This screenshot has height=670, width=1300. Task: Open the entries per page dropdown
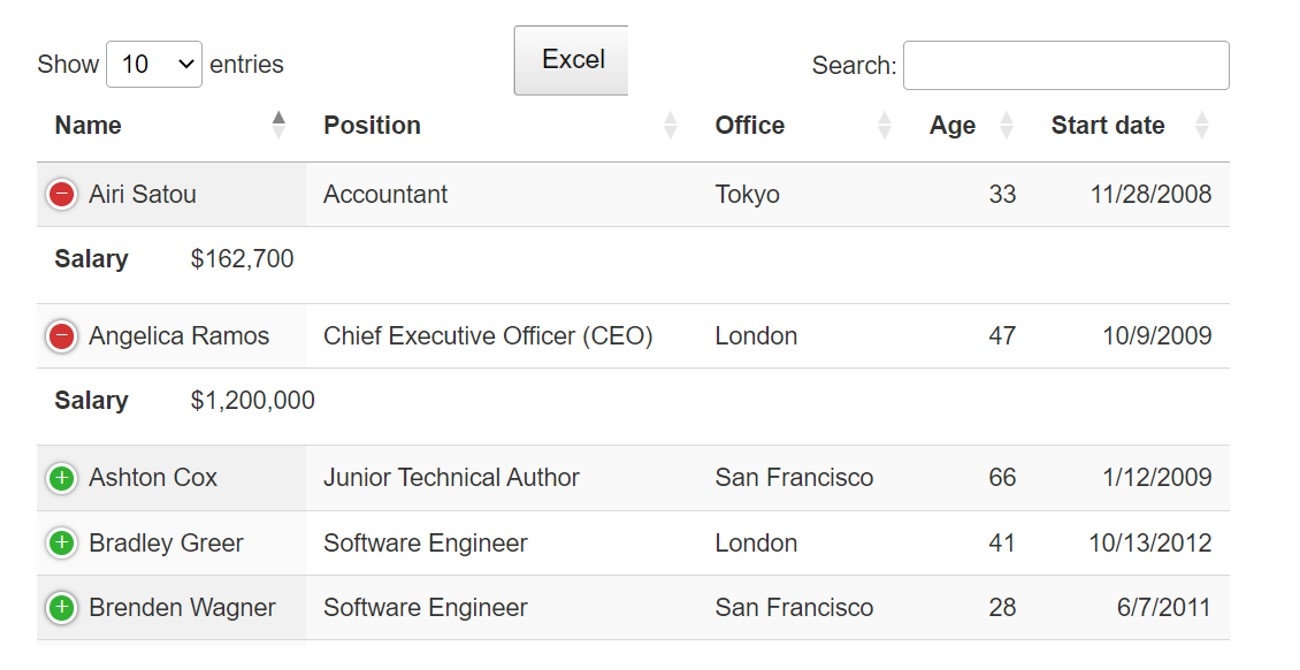point(154,65)
